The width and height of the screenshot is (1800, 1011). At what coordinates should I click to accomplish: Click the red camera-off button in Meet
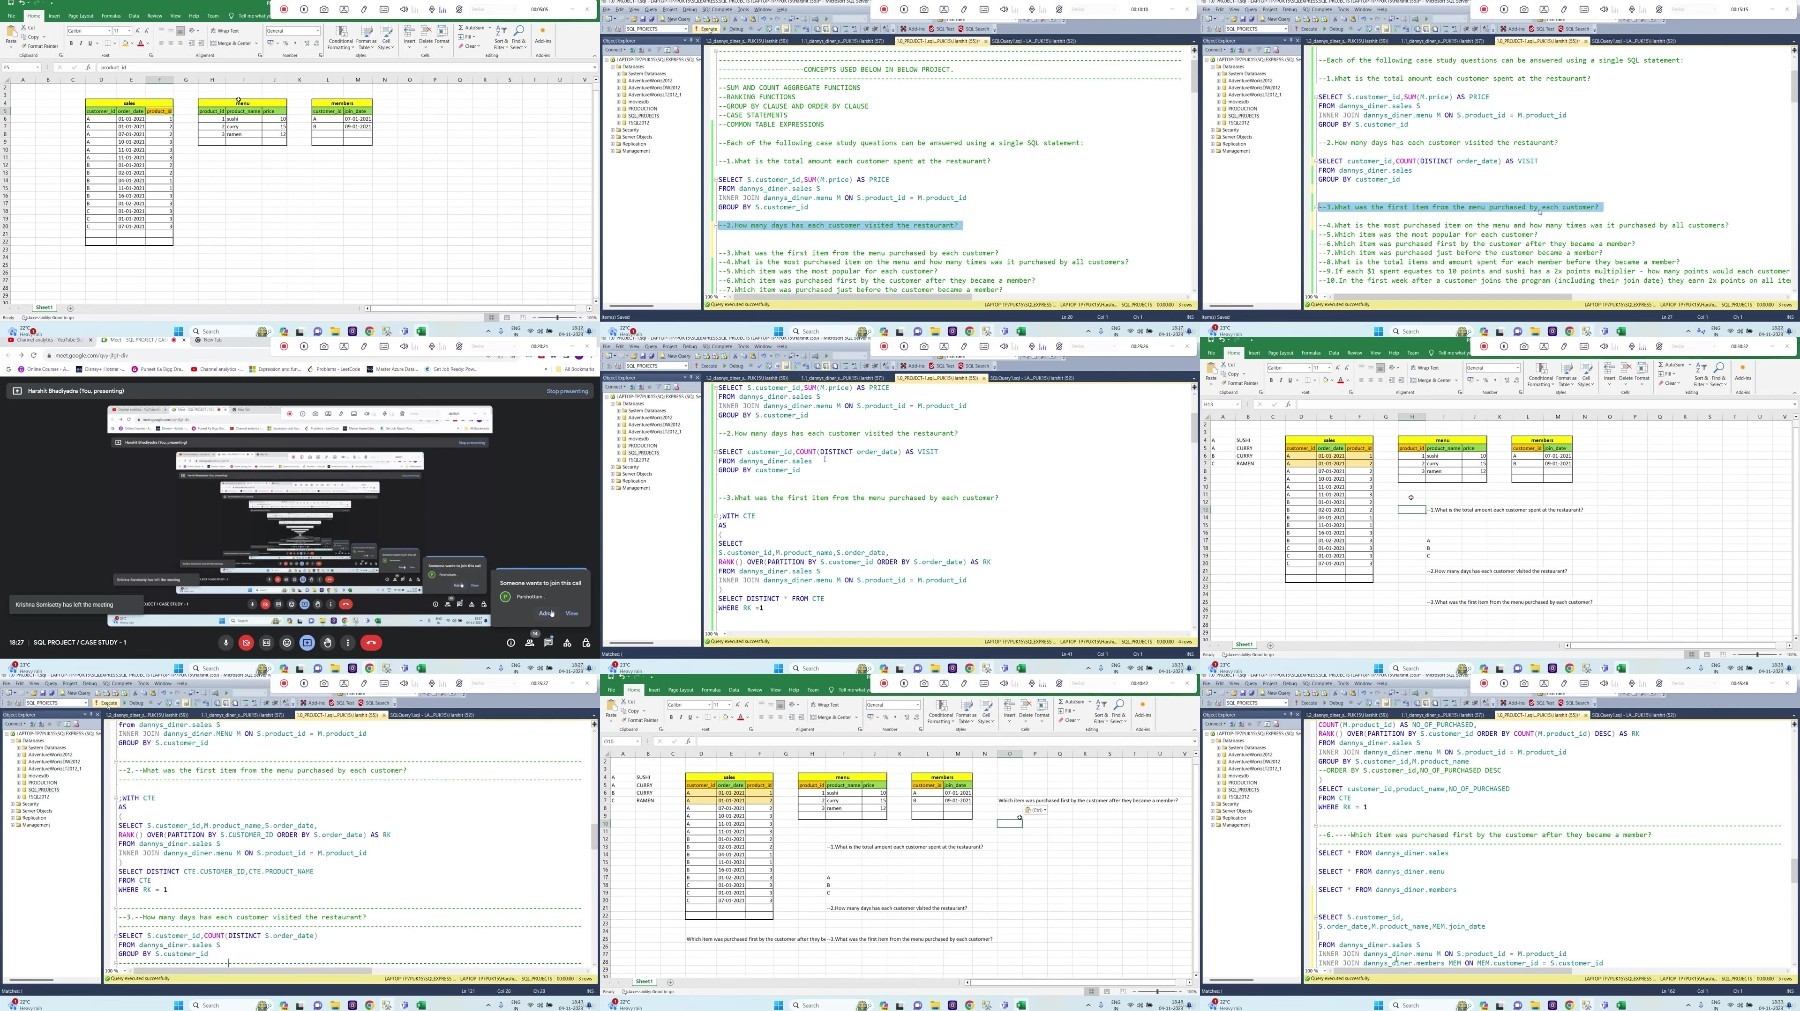click(246, 643)
